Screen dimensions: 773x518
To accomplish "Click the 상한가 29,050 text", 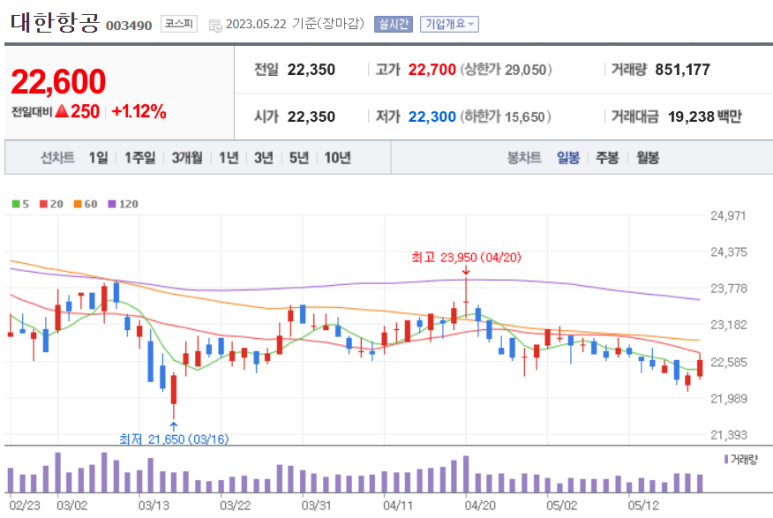I will pos(506,69).
